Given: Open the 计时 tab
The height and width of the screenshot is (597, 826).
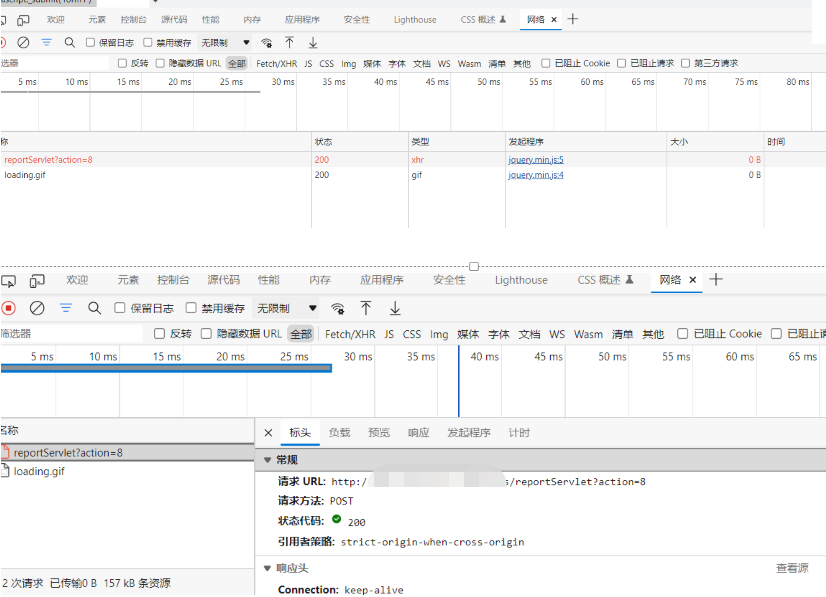Looking at the screenshot, I should 519,433.
